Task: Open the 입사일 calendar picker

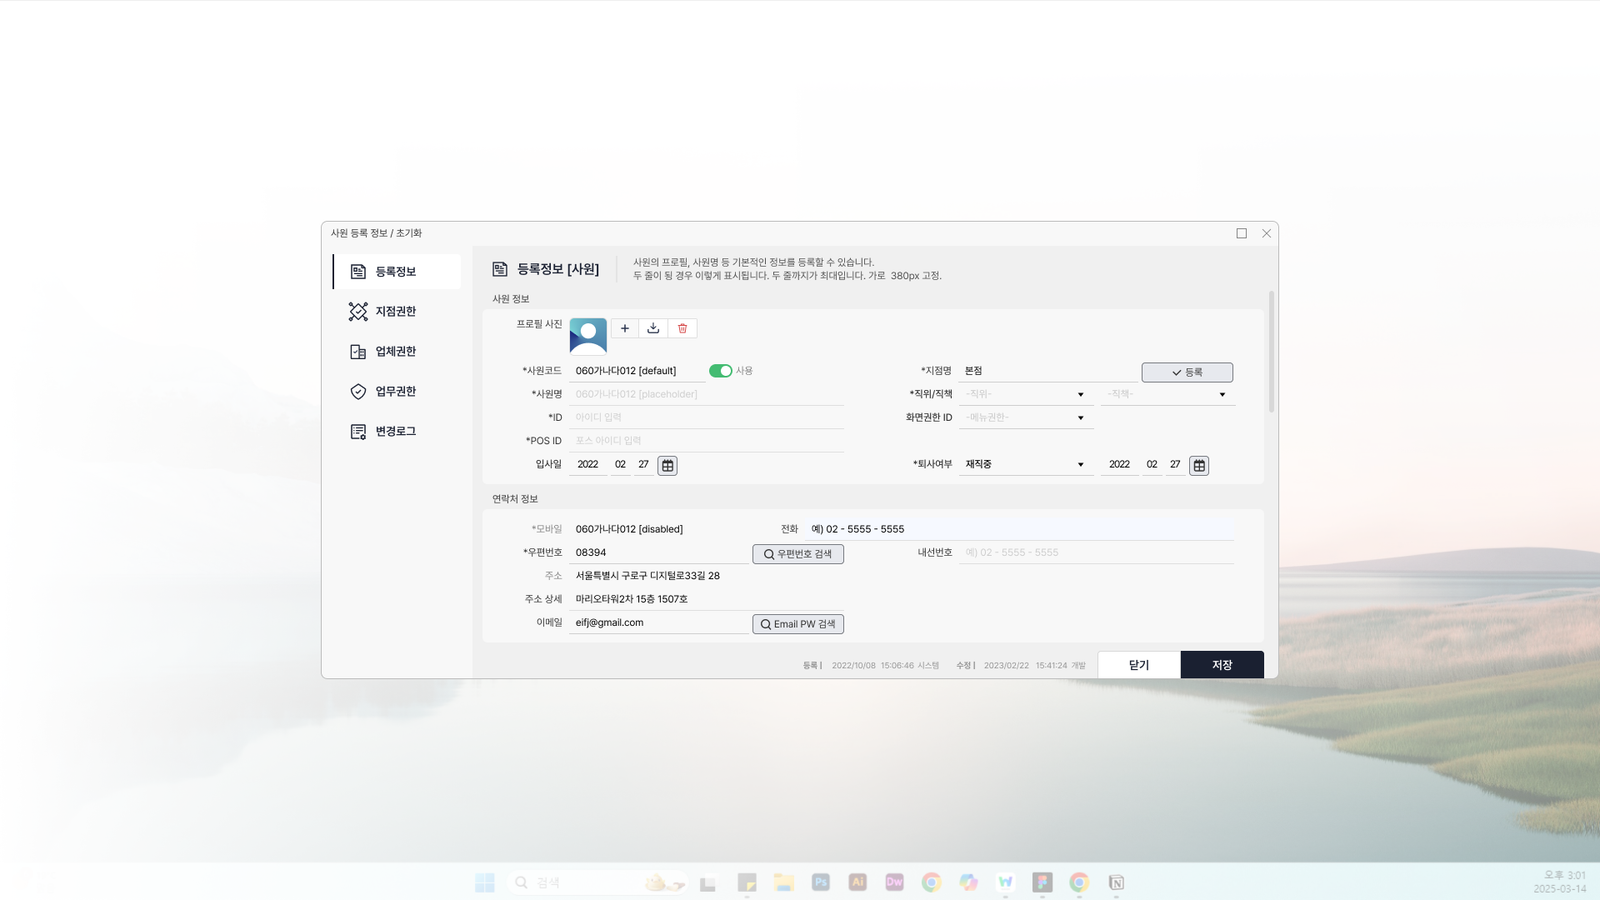Action: pos(668,465)
